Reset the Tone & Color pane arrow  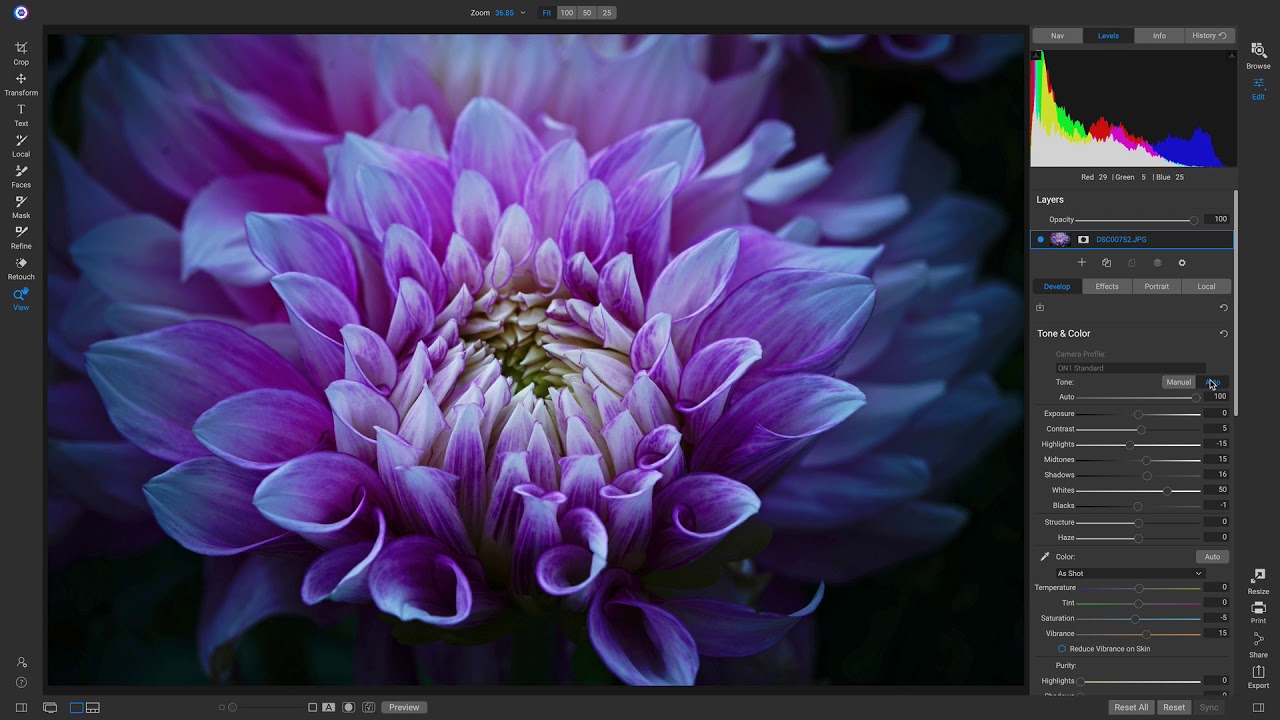(1223, 334)
